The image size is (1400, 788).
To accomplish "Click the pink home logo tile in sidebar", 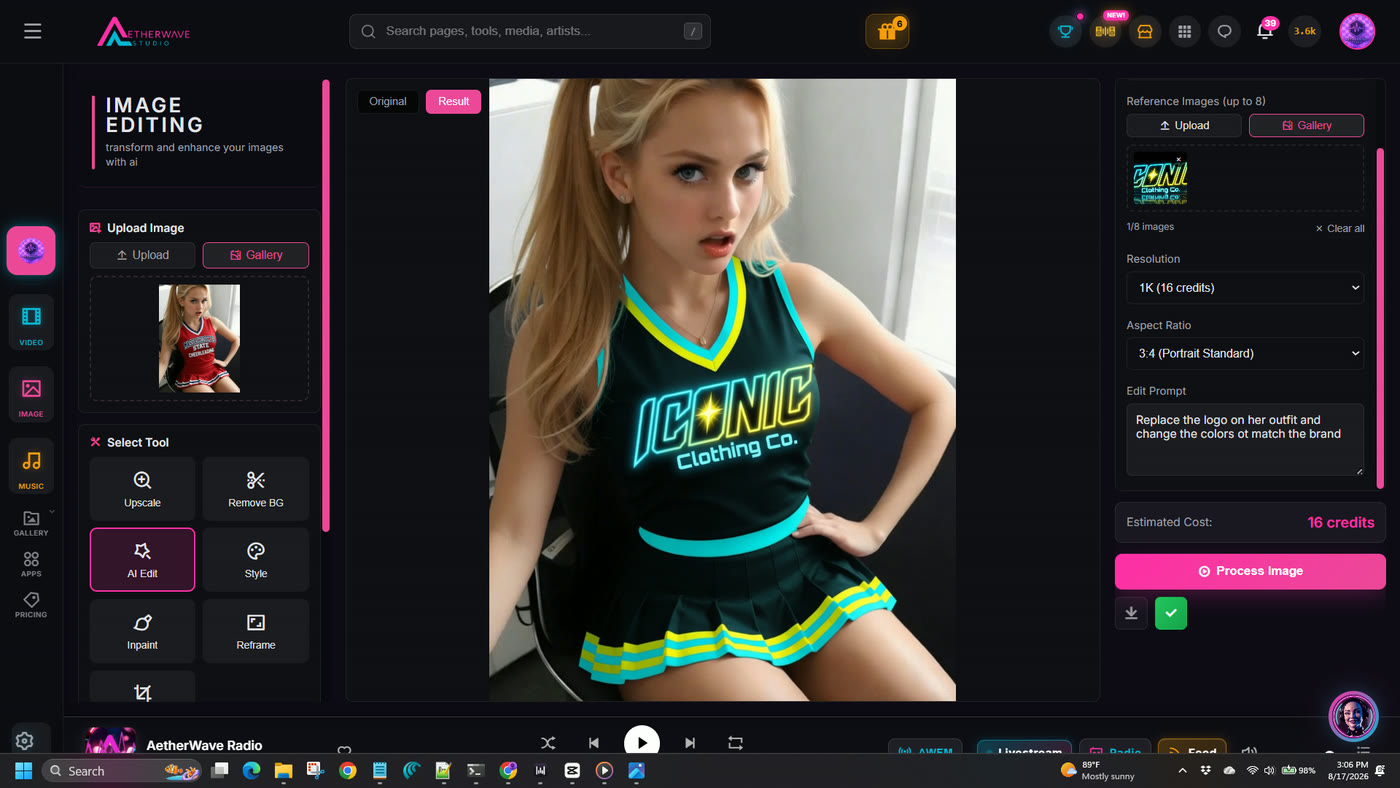I will pos(31,250).
